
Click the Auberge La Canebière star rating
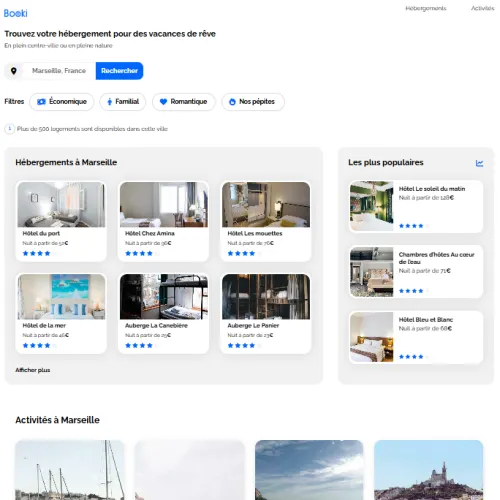click(142, 345)
